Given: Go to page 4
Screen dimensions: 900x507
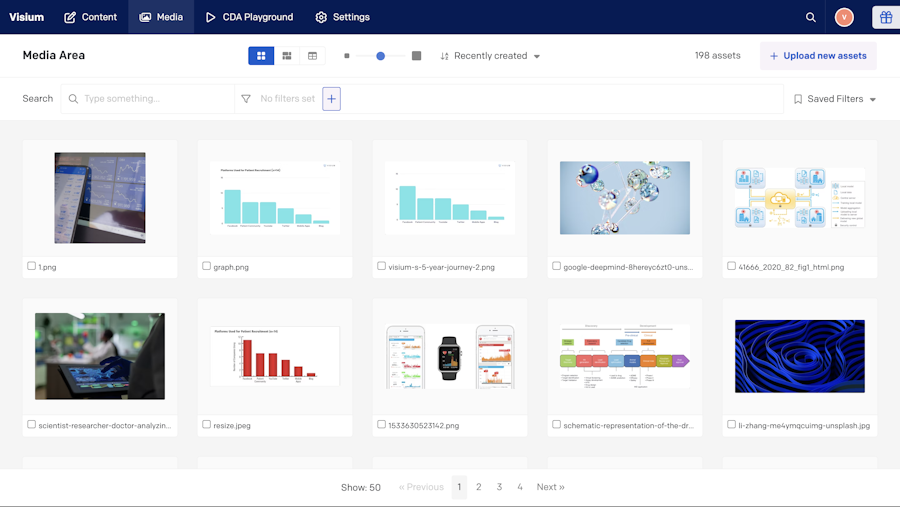Looking at the screenshot, I should pos(520,487).
